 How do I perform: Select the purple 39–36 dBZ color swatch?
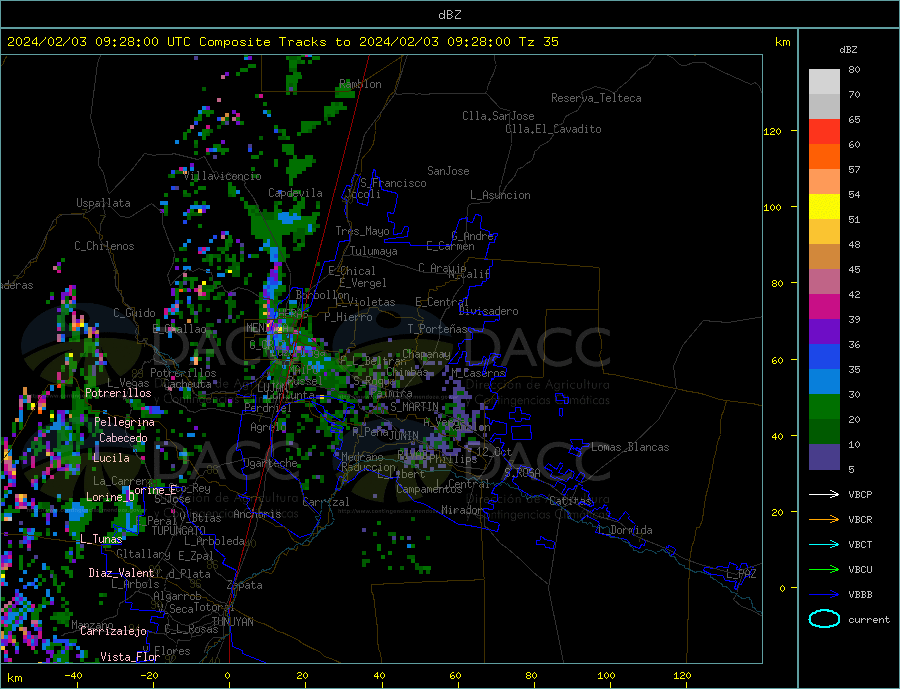tap(824, 332)
